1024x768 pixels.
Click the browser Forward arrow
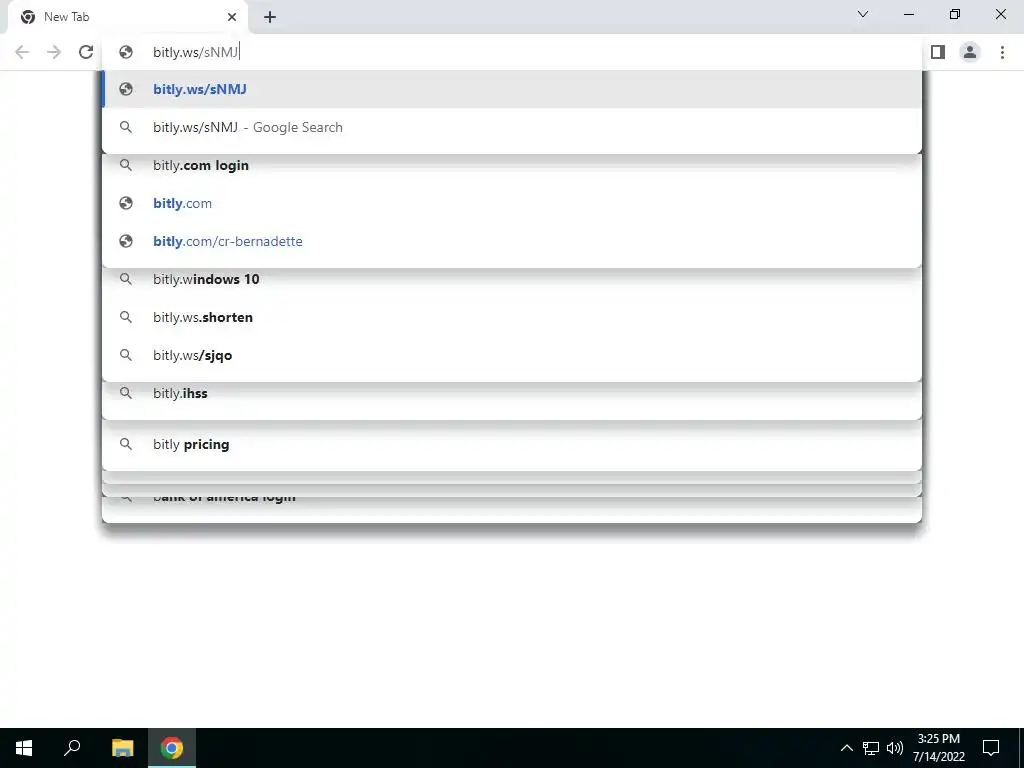(x=54, y=52)
